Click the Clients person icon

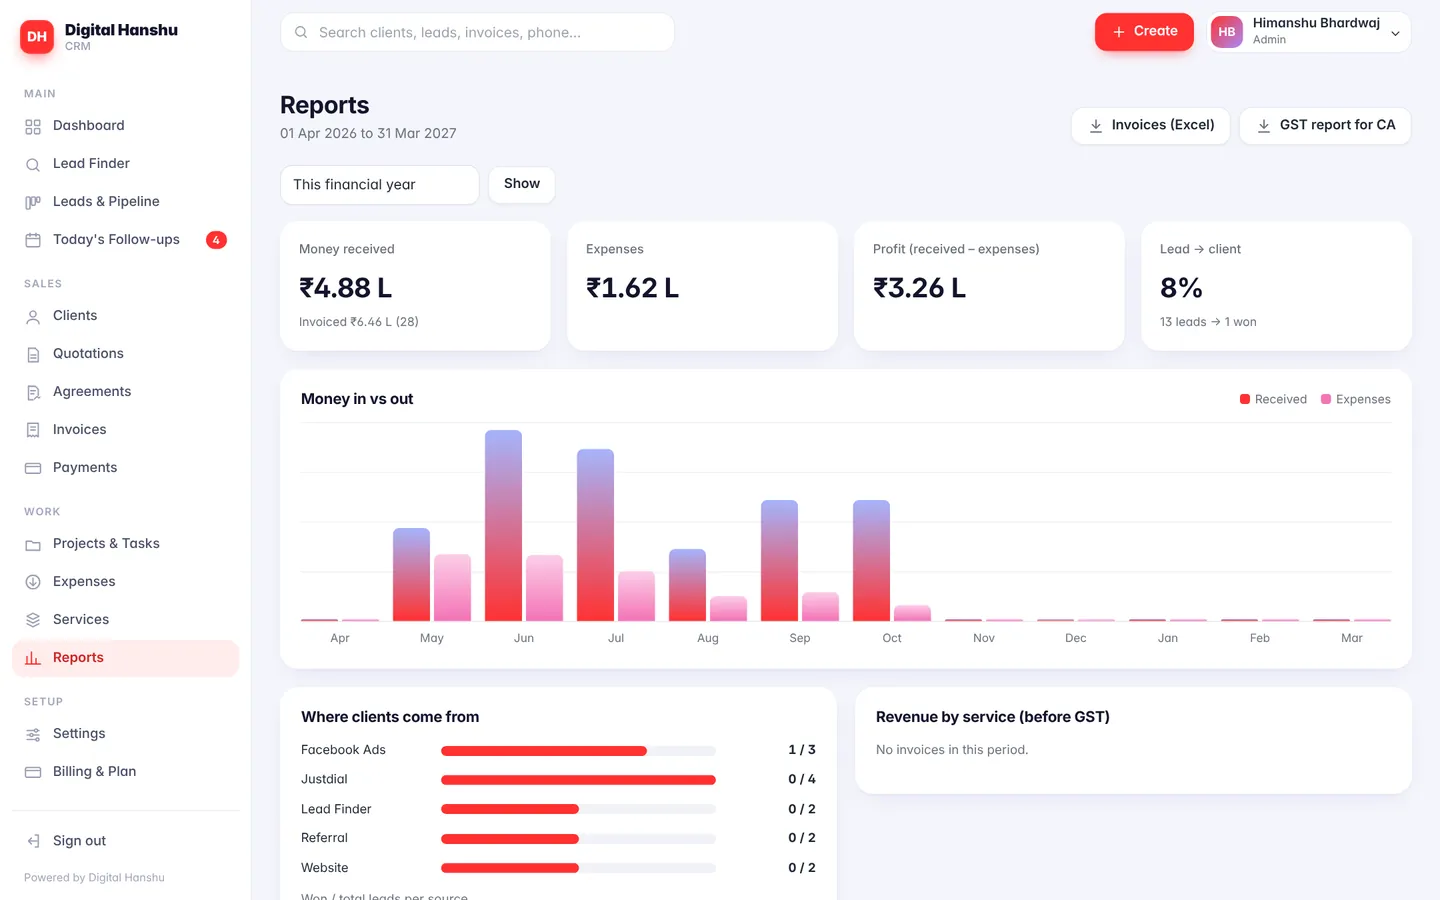click(33, 317)
